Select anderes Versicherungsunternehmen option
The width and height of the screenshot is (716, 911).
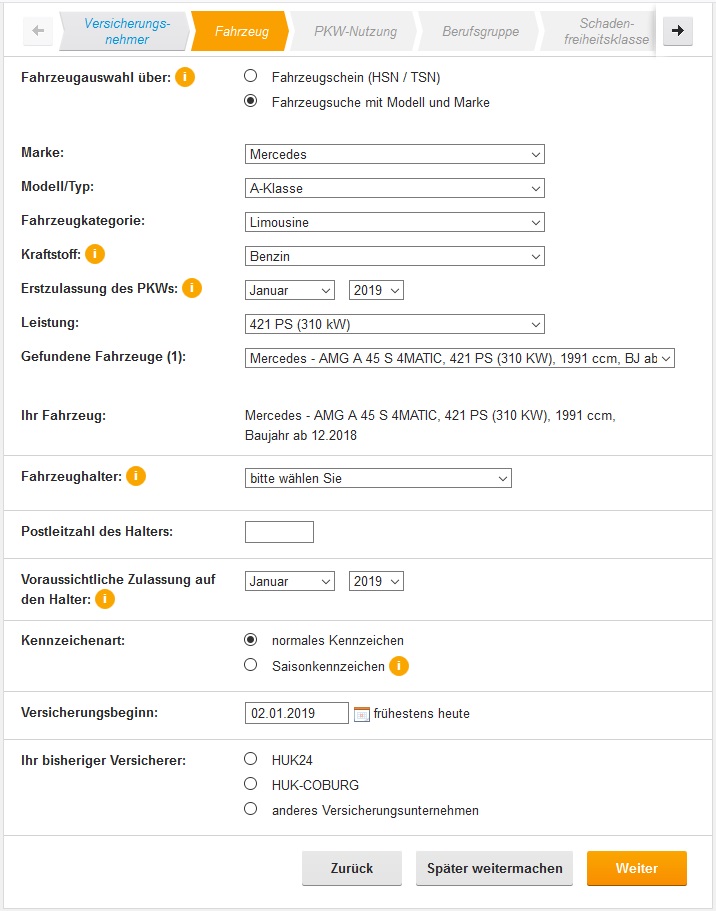pos(251,810)
